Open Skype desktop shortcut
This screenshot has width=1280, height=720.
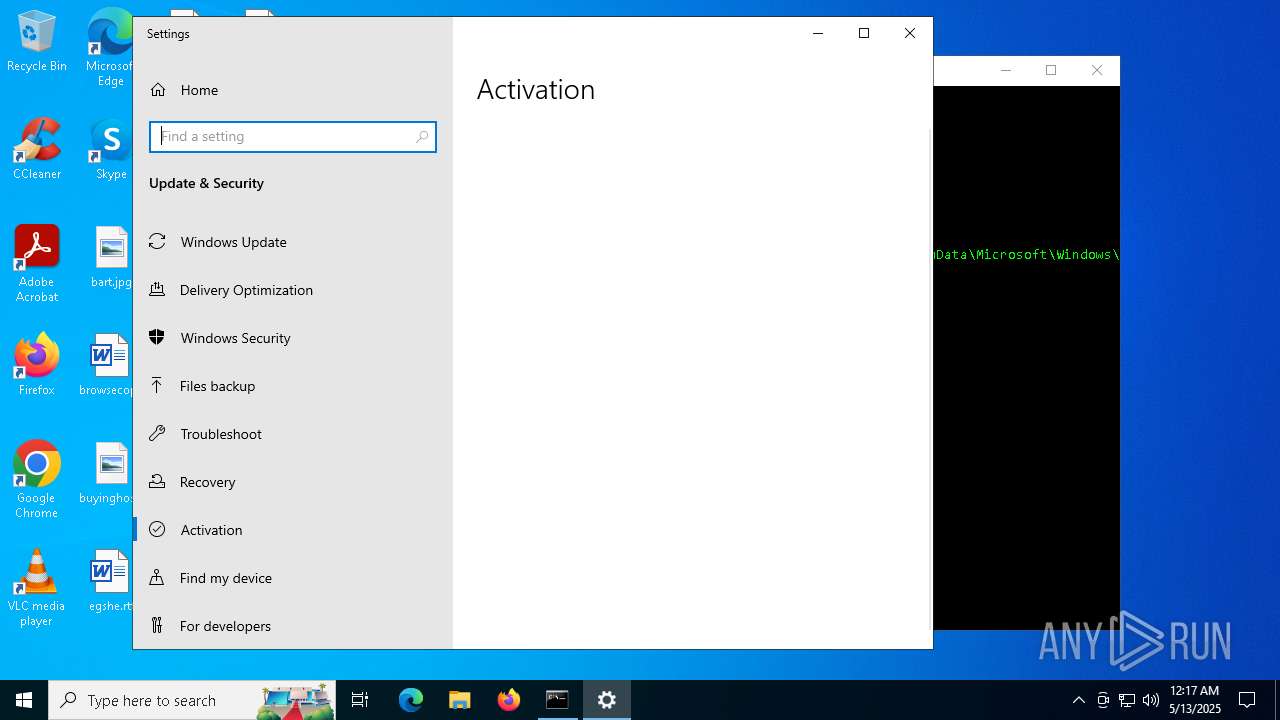111,150
